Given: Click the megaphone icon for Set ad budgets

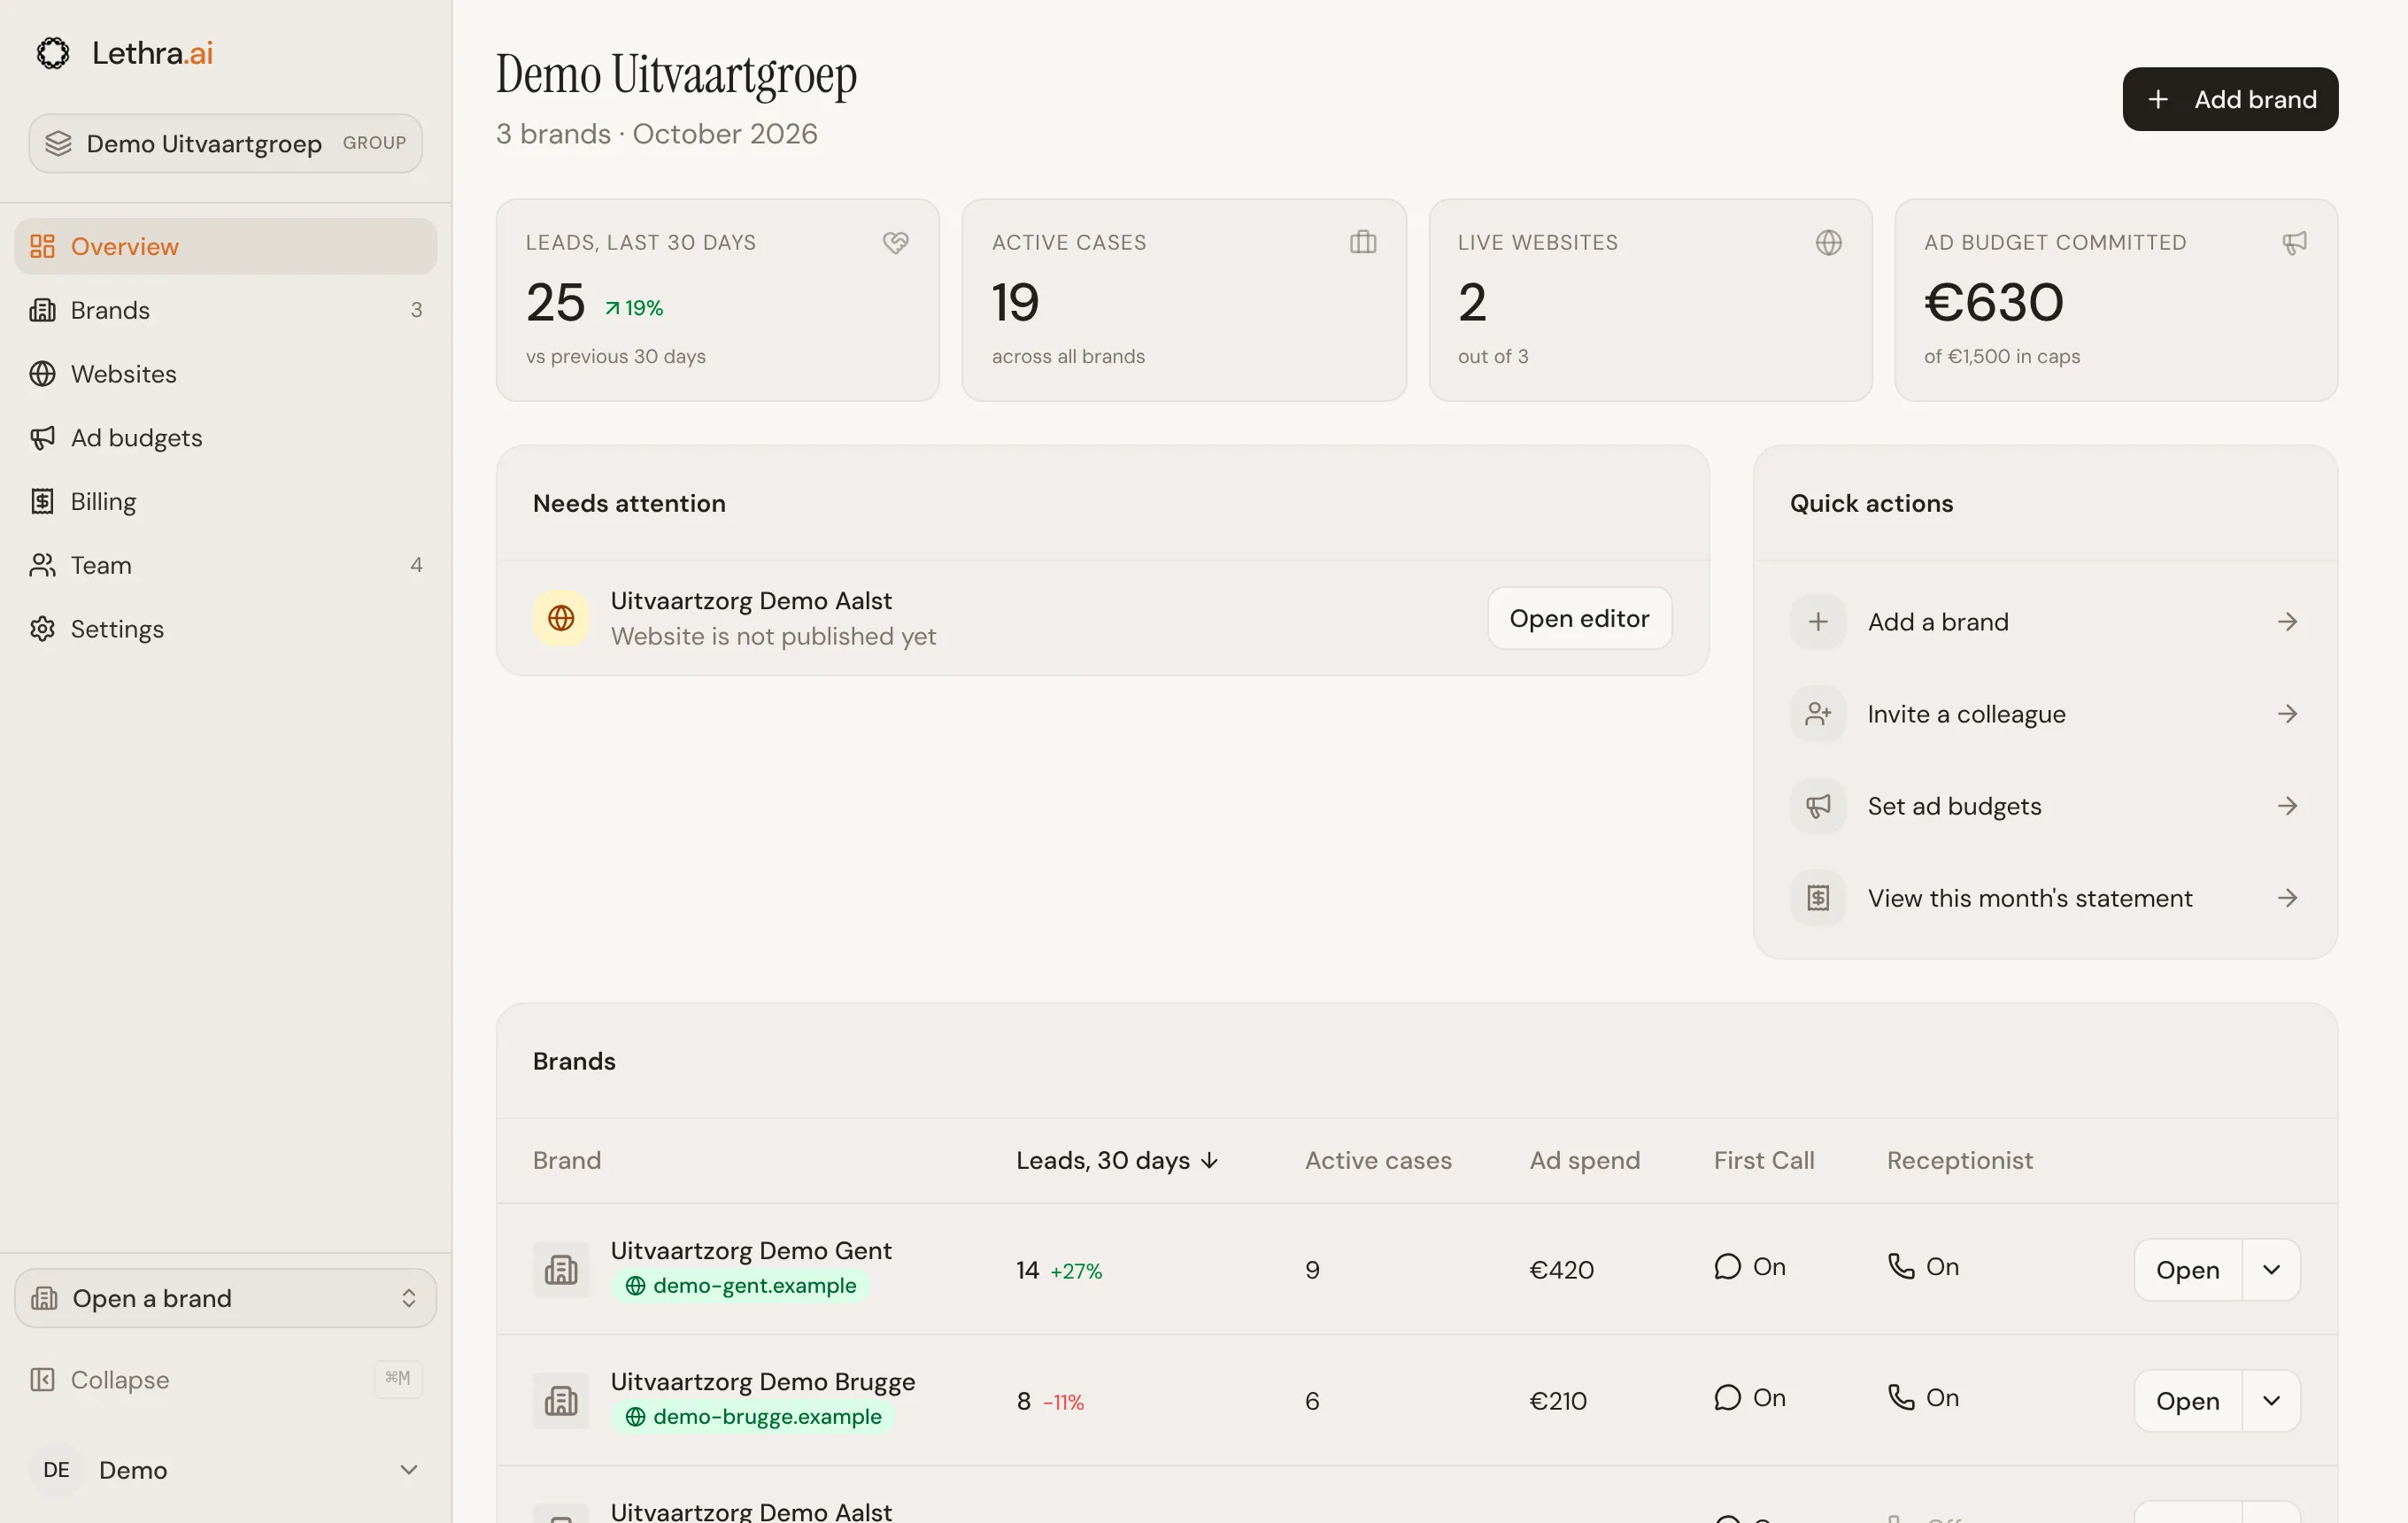Looking at the screenshot, I should click(x=1818, y=806).
